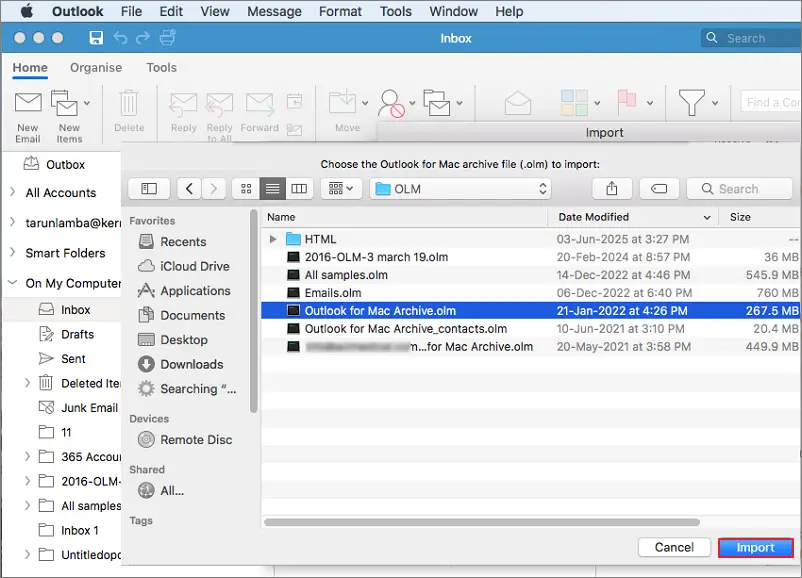The image size is (802, 578).
Task: Click the Move folder icon
Action: pyautogui.click(x=342, y=102)
